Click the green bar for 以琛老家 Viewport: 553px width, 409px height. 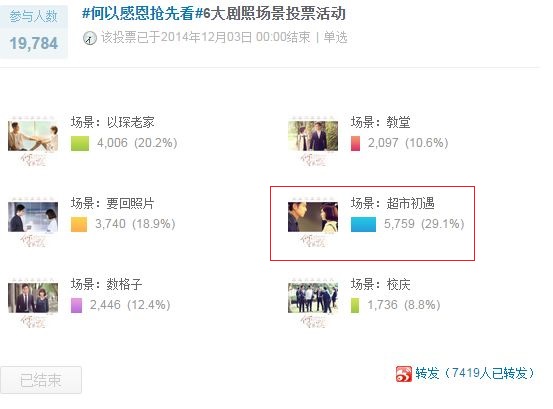point(80,144)
